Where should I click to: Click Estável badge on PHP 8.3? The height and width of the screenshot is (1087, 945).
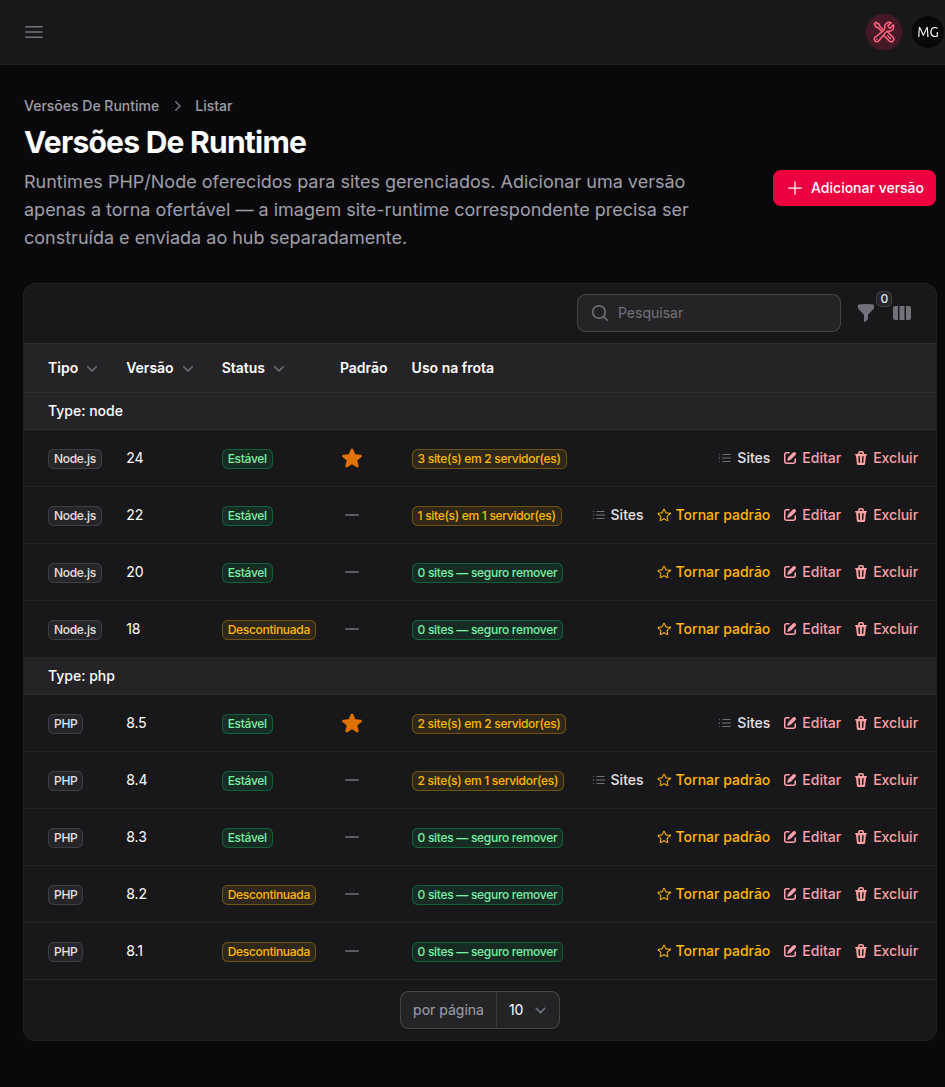[248, 837]
